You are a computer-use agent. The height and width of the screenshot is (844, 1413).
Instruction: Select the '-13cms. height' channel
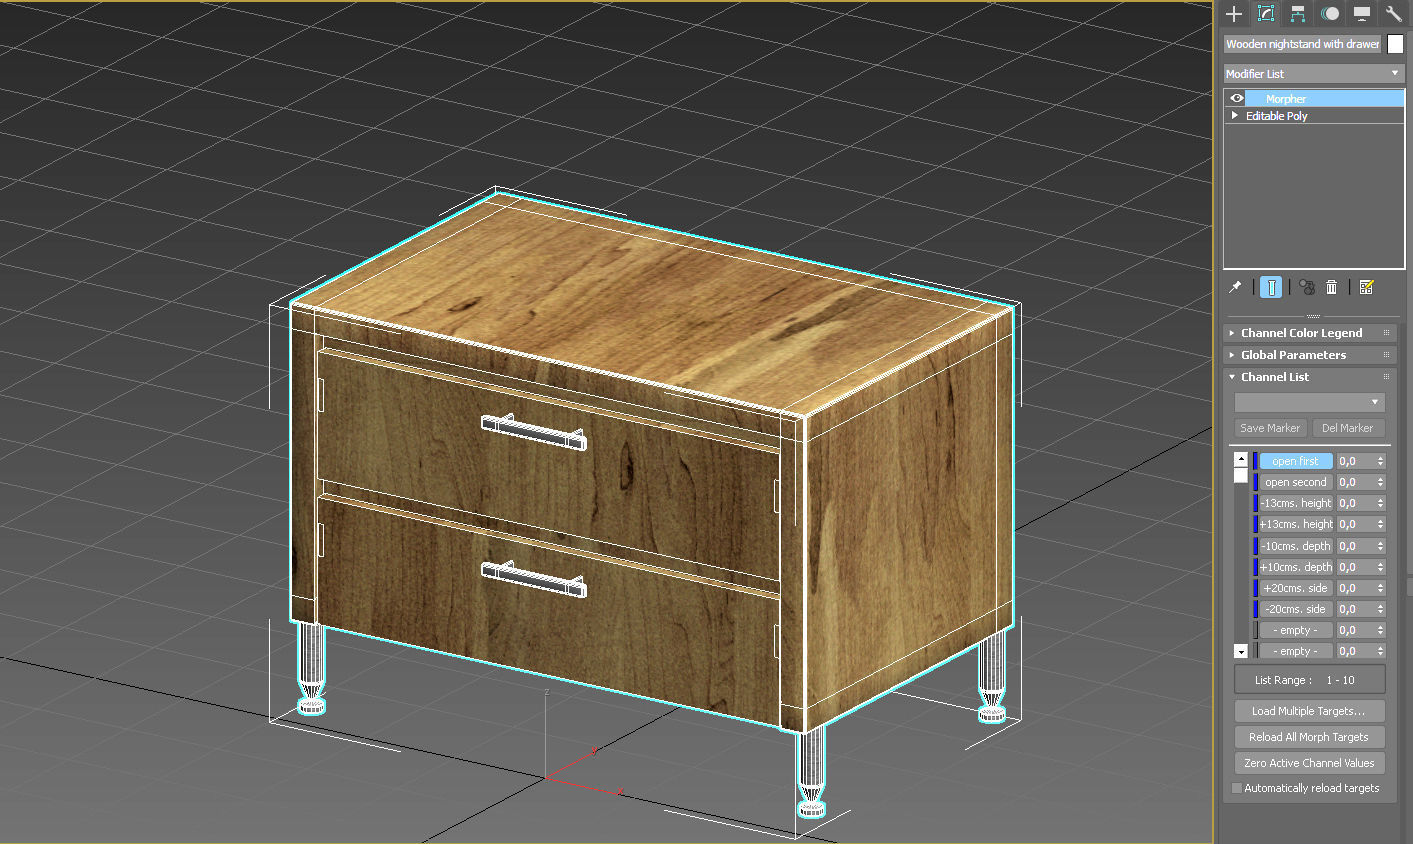coord(1295,503)
